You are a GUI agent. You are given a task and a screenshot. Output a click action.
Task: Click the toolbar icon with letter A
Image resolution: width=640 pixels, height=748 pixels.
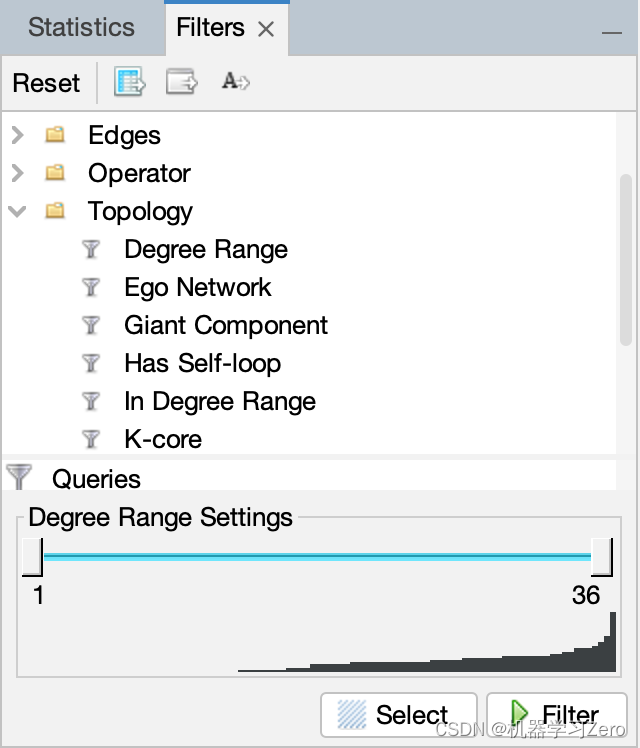235,82
